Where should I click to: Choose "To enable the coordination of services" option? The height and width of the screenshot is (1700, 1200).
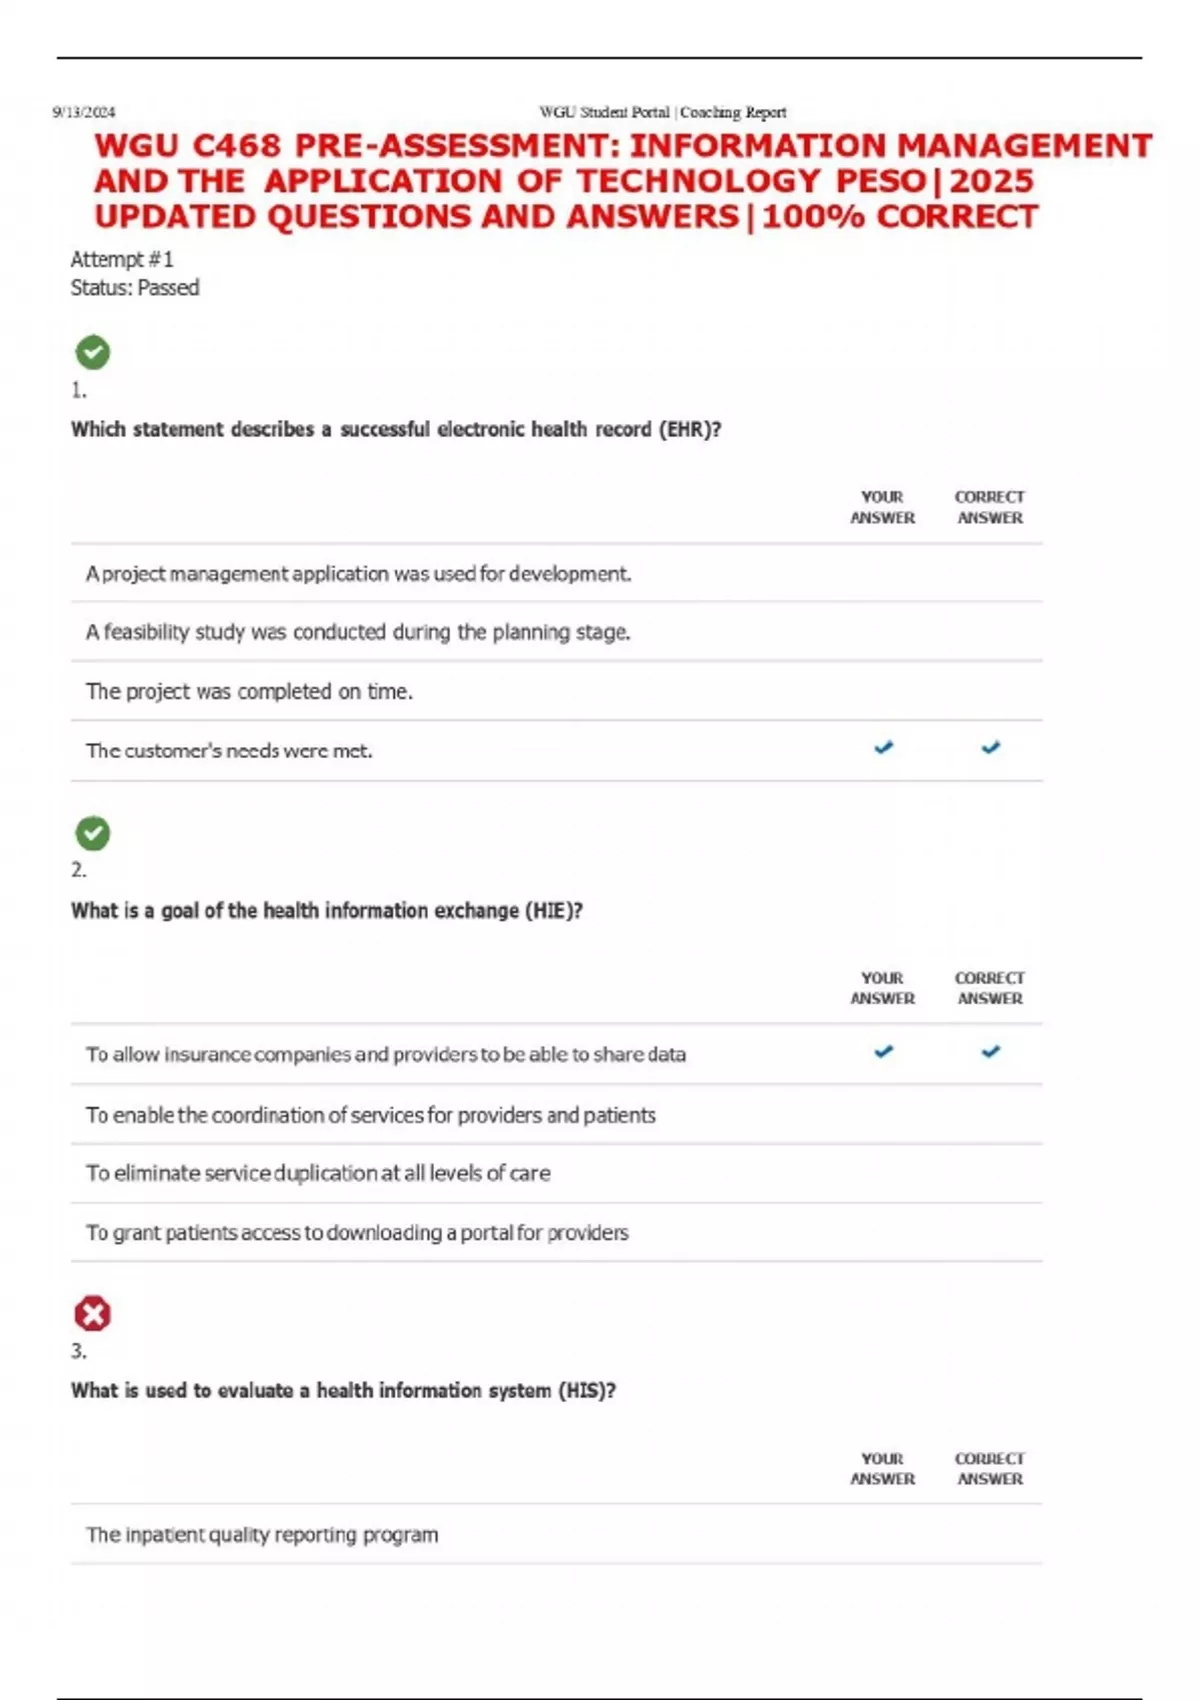[x=370, y=1115]
